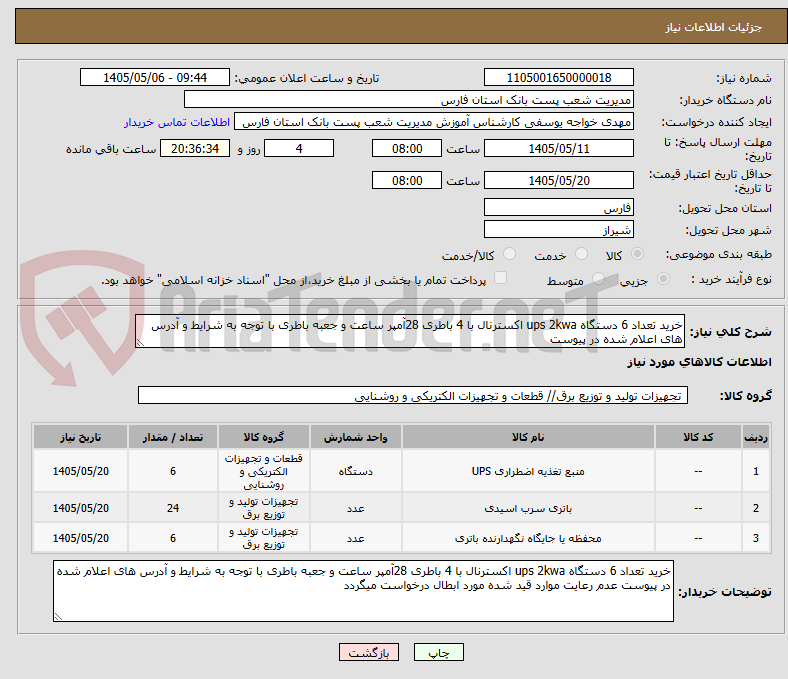Open the اطلاعات تماس خریدار link

(177, 122)
